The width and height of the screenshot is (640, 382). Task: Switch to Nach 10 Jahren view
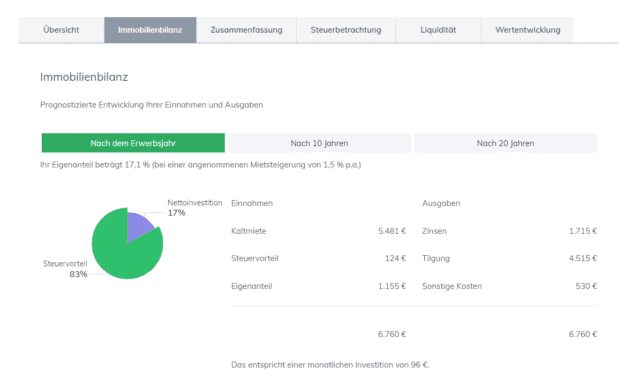point(319,143)
